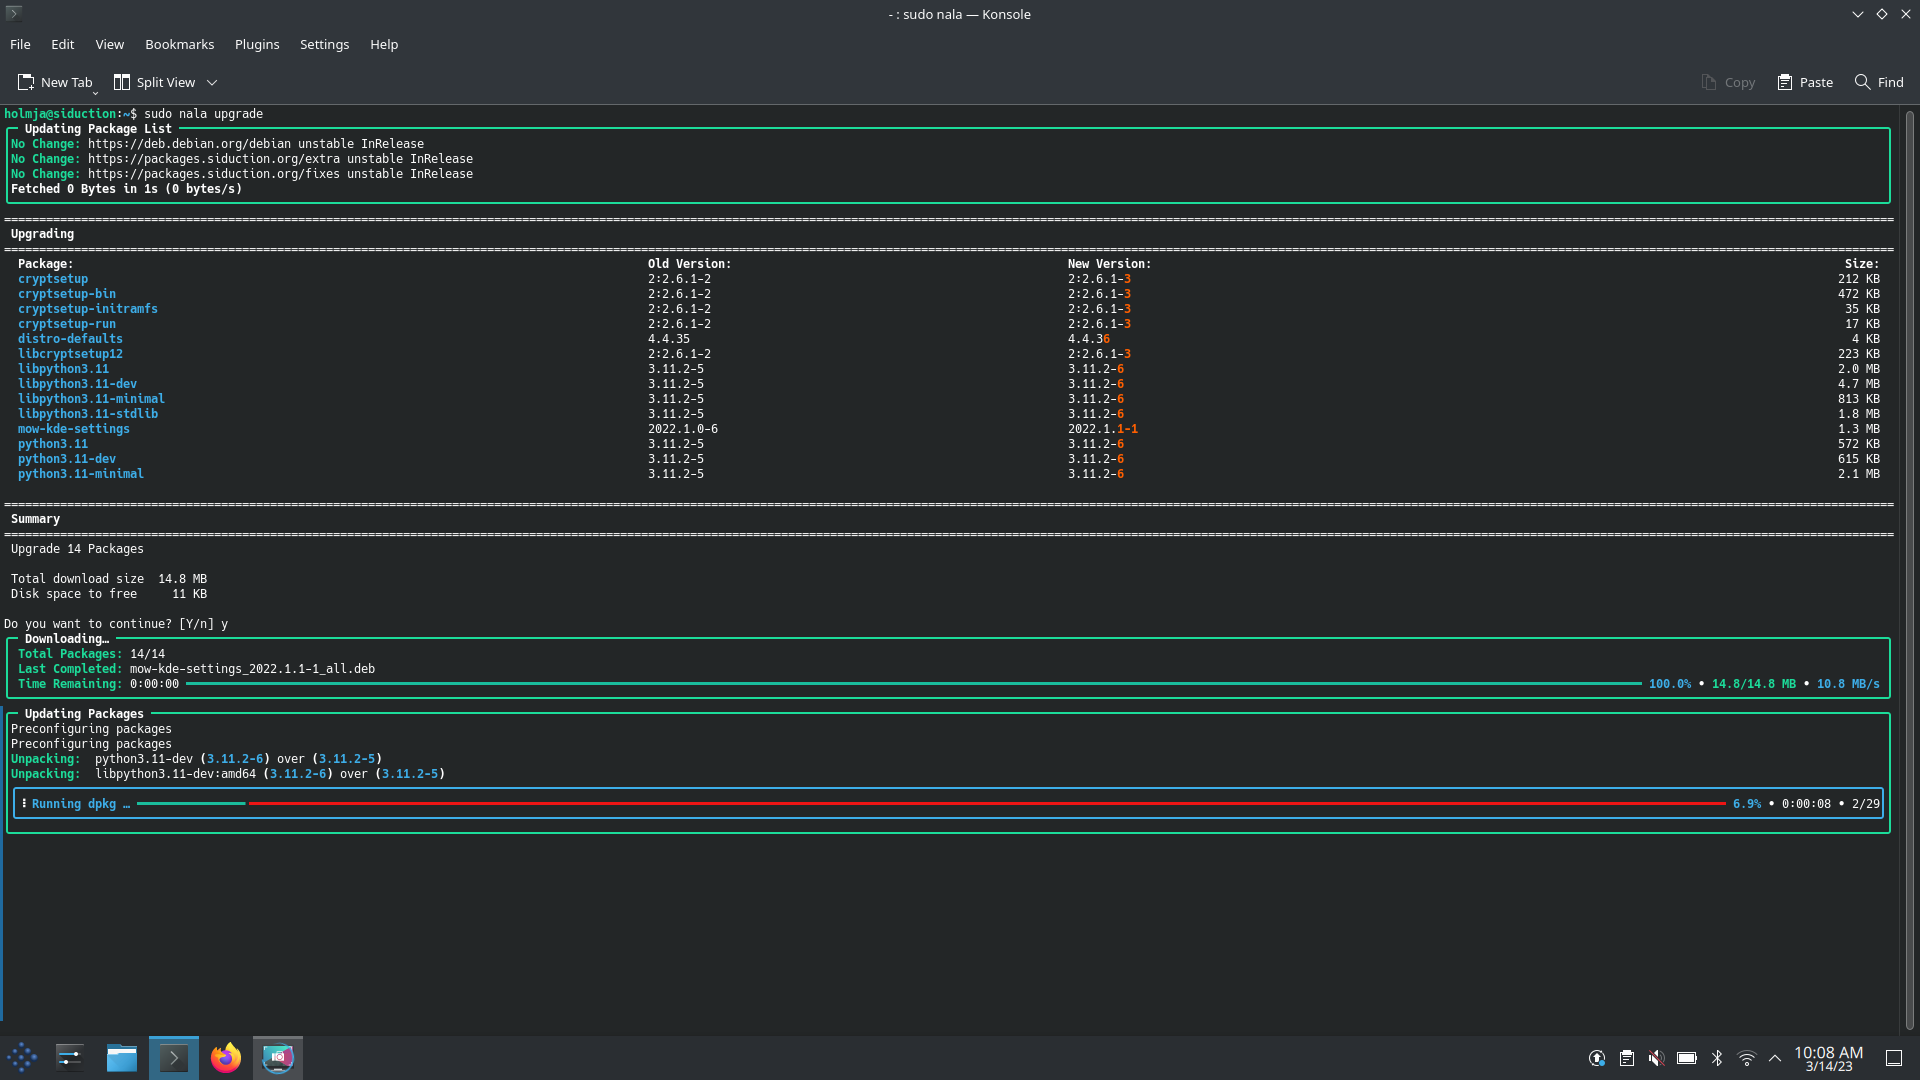This screenshot has width=1920, height=1080.
Task: Open a New Tab in Konsole
Action: tap(55, 82)
